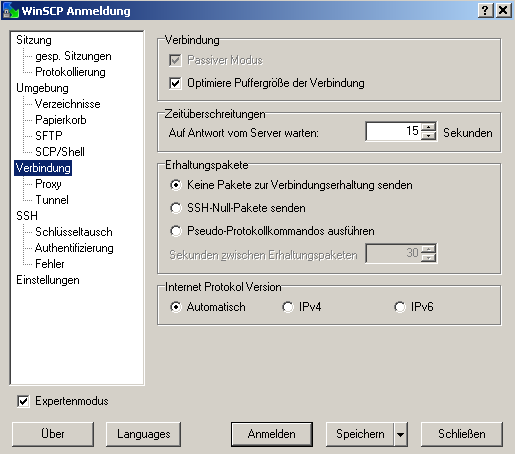Click the Sekunden label after timeout field
The image size is (515, 454).
click(468, 133)
